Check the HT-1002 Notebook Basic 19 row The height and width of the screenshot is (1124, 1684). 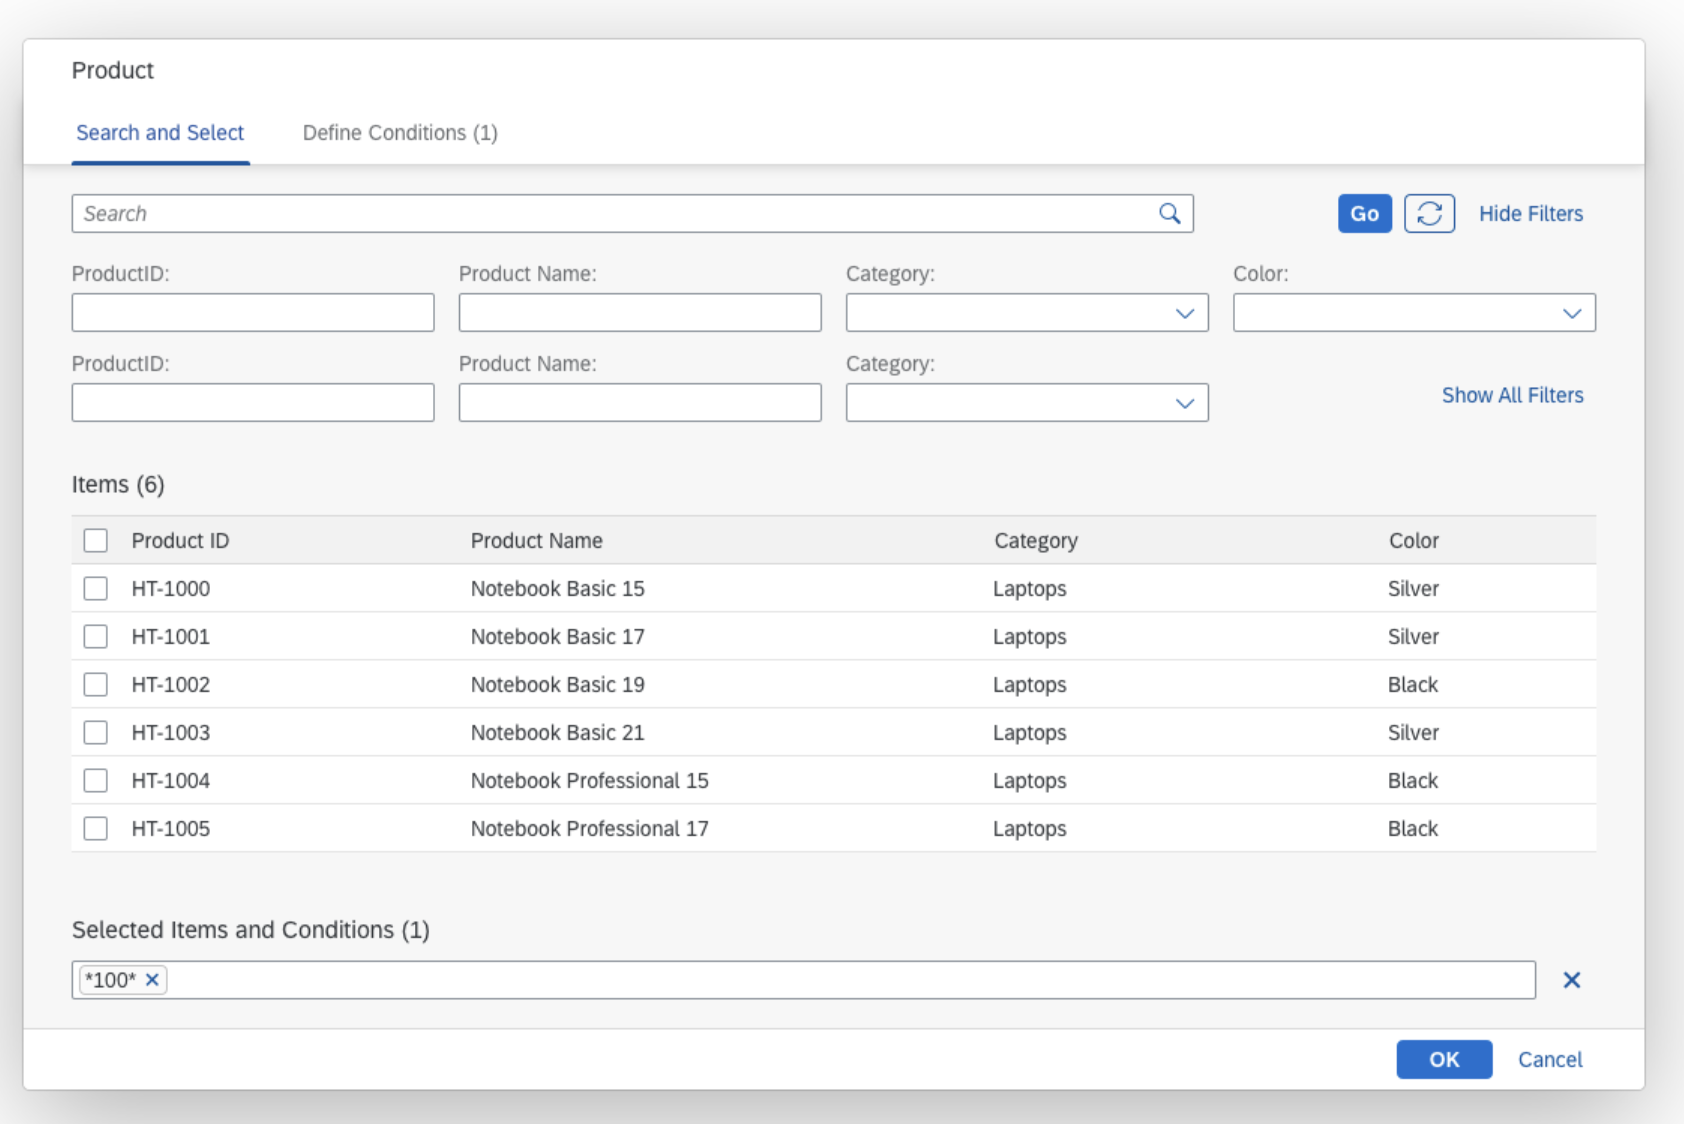tap(95, 684)
